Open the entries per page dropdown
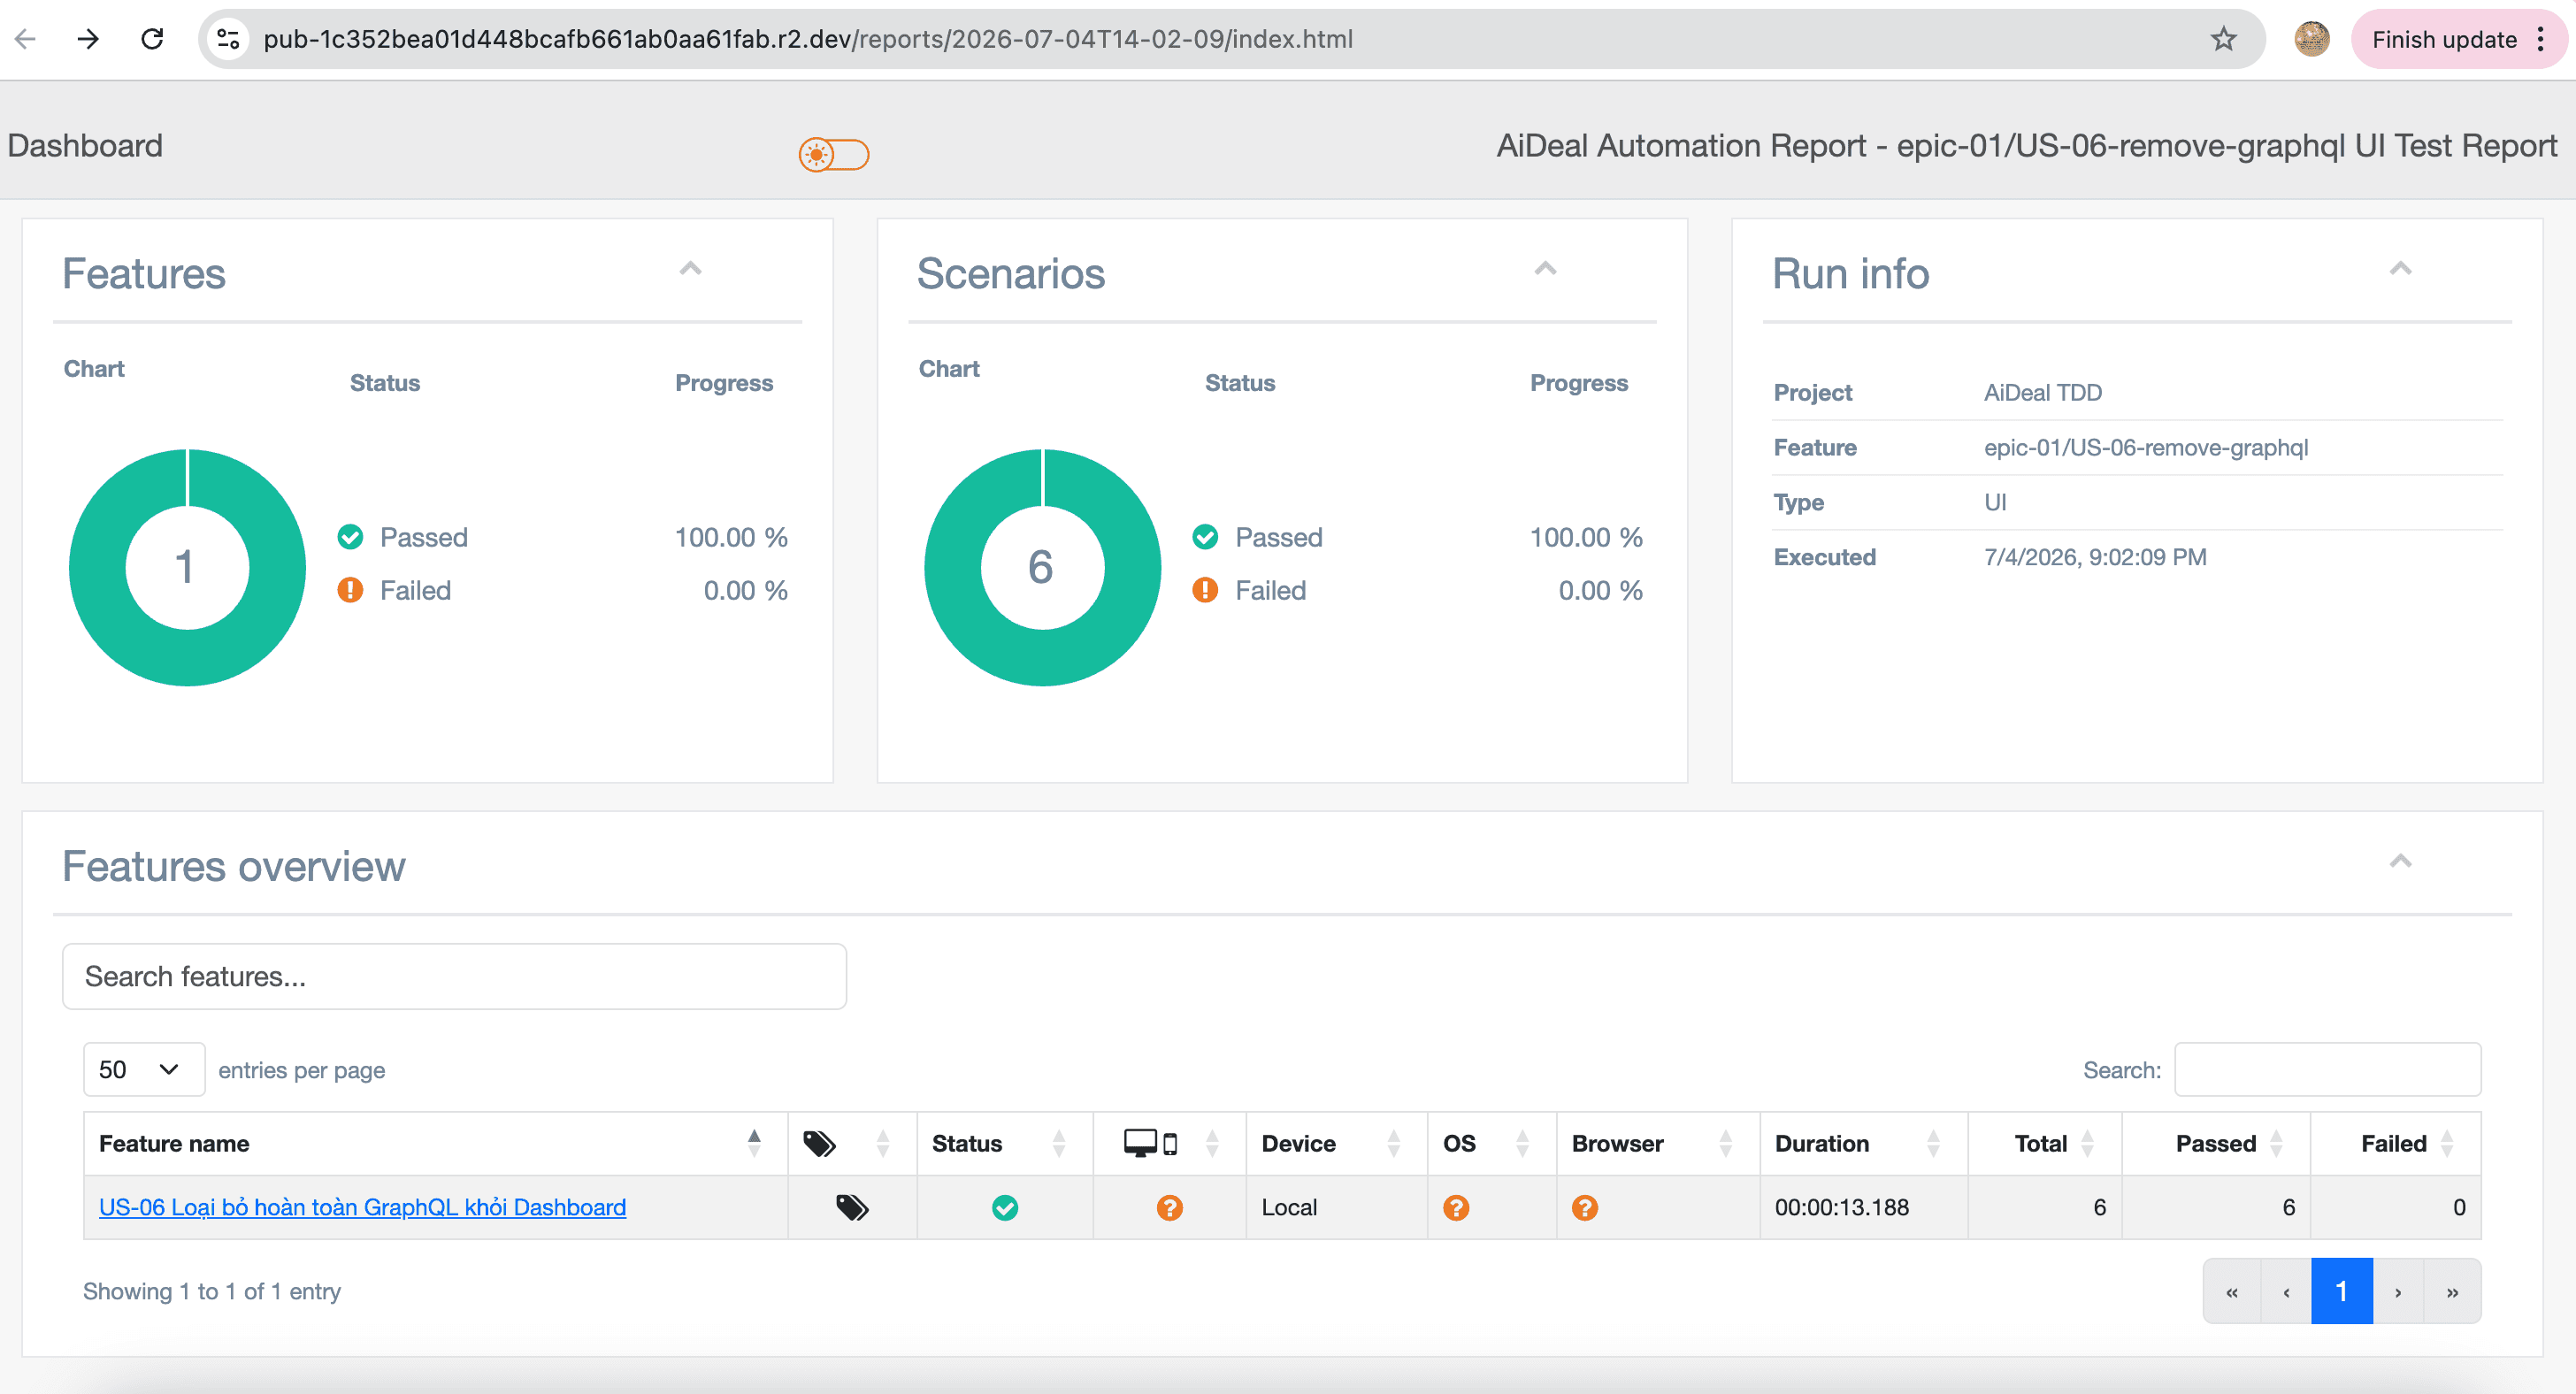This screenshot has height=1394, width=2576. pos(144,1069)
